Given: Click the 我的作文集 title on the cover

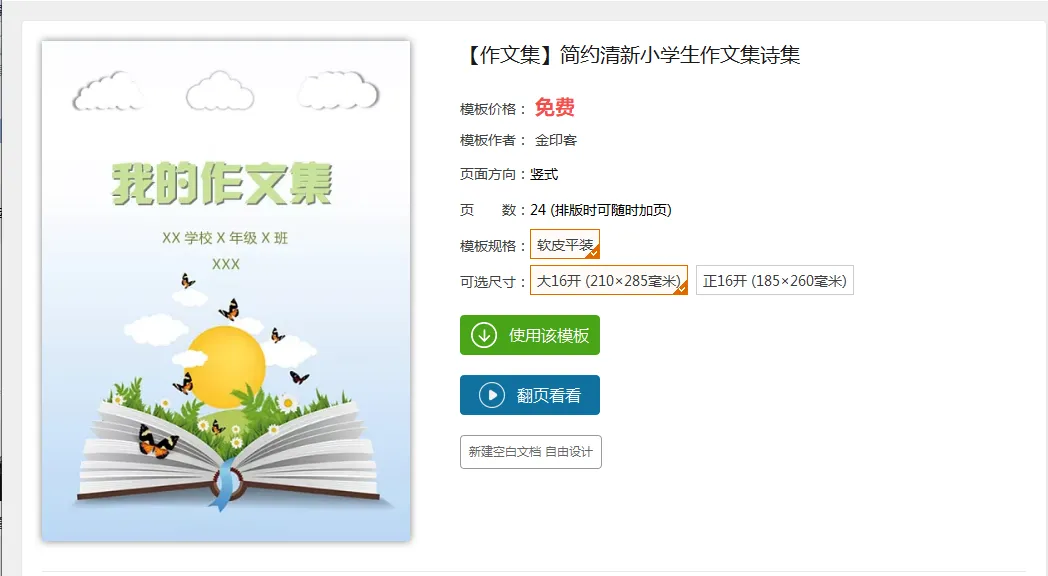Looking at the screenshot, I should click(222, 183).
